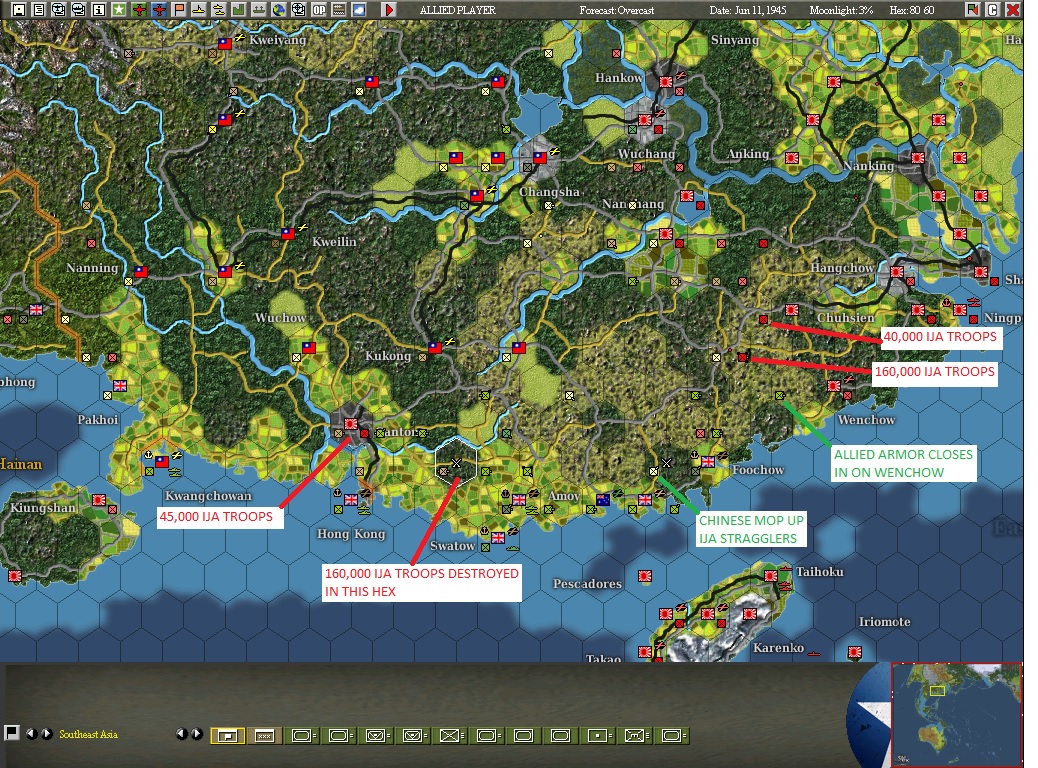
Task: Click the white-outlined selected hex near Swatow
Action: click(455, 461)
